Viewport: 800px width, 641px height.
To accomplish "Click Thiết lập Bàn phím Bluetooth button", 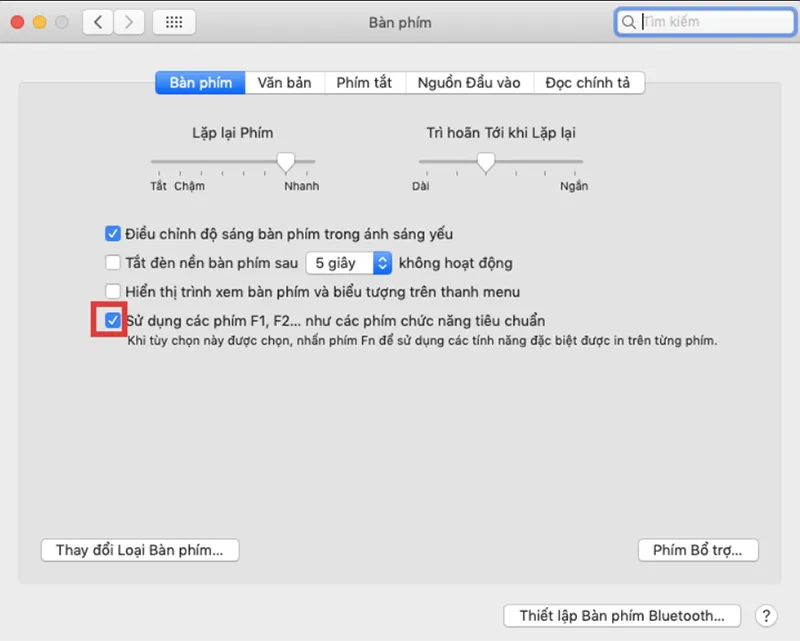I will coord(622,615).
